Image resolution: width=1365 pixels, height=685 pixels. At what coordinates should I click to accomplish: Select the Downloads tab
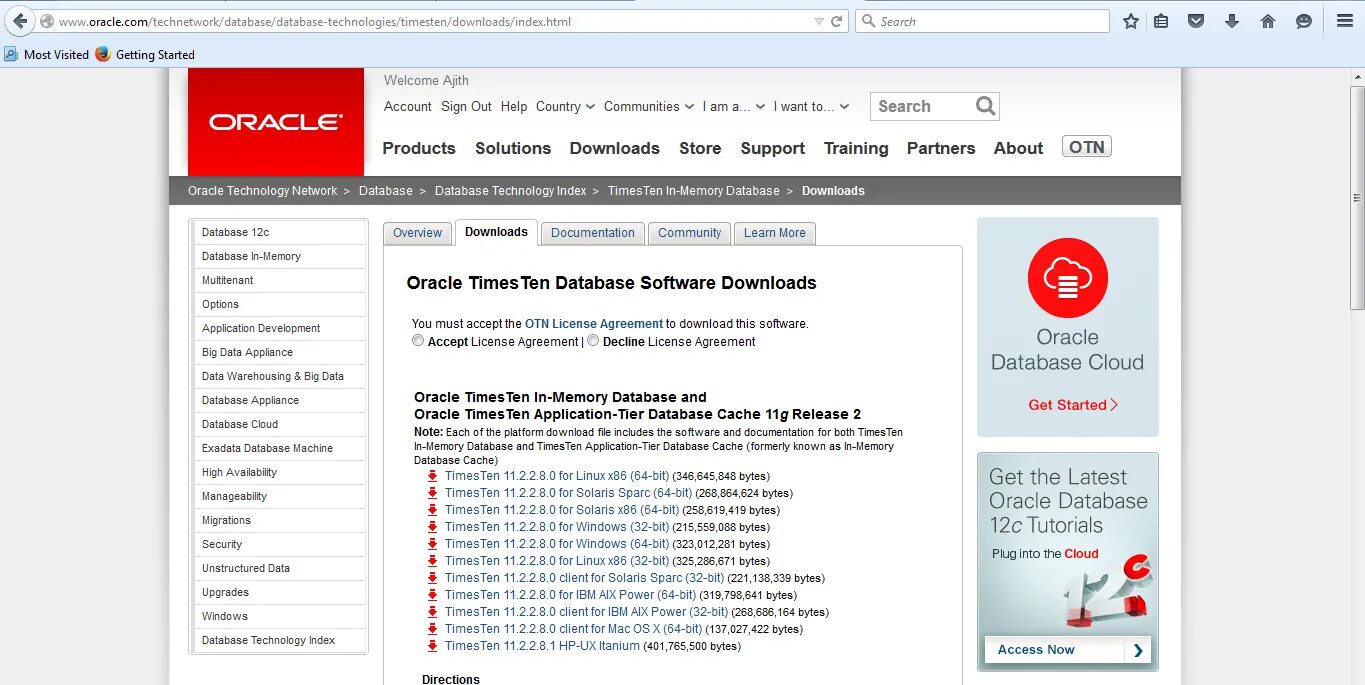pyautogui.click(x=496, y=232)
